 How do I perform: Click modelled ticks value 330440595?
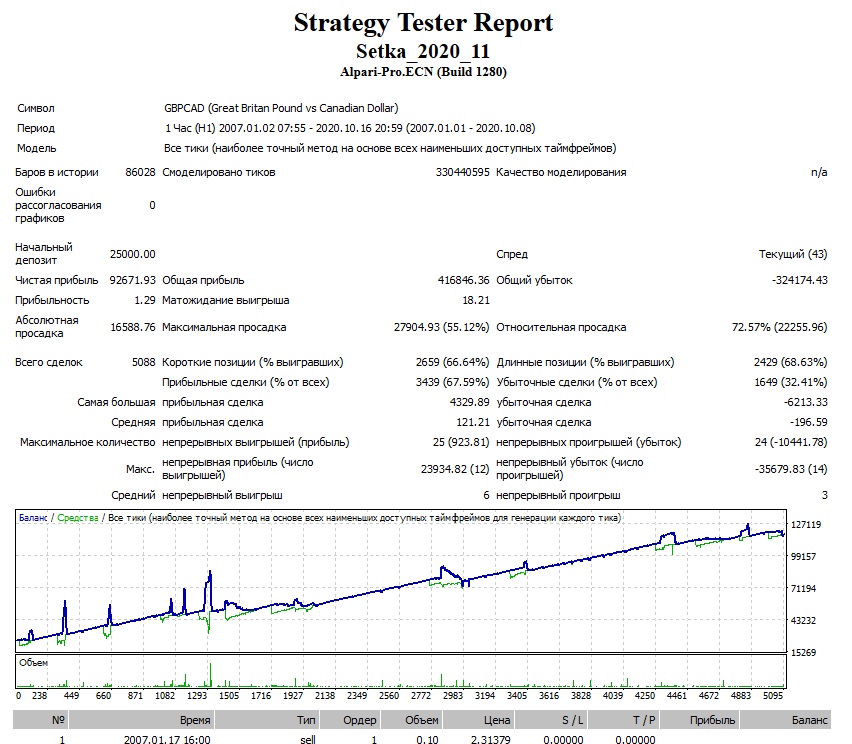[x=462, y=172]
